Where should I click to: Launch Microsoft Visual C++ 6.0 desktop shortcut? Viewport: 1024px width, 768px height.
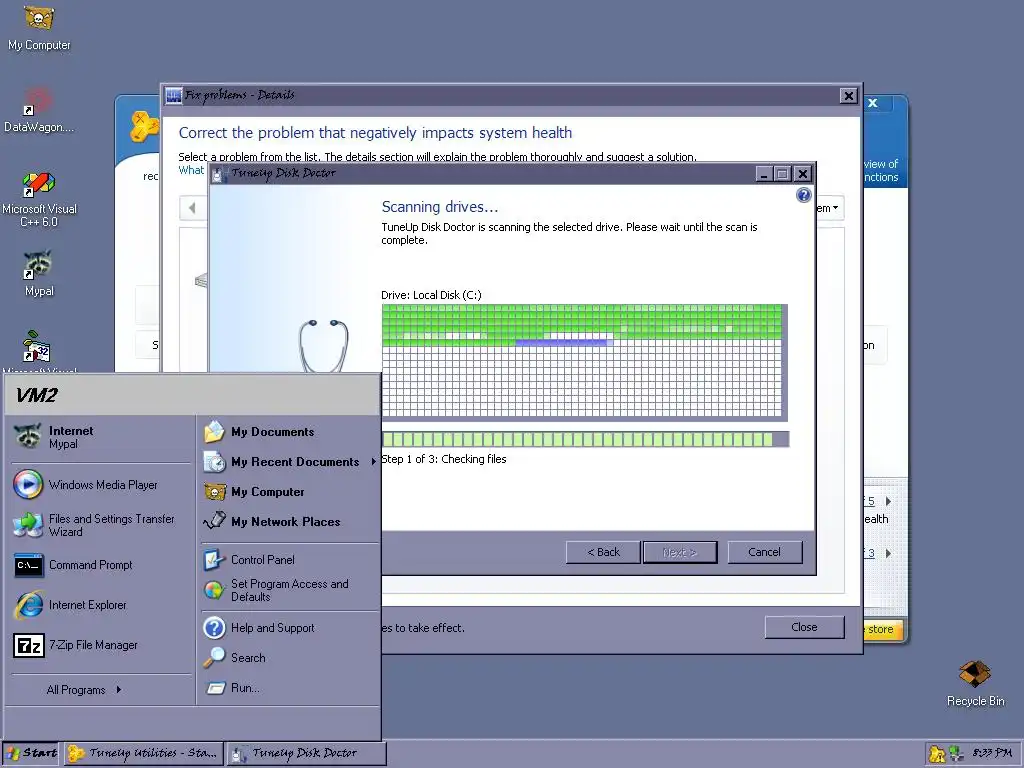point(39,199)
